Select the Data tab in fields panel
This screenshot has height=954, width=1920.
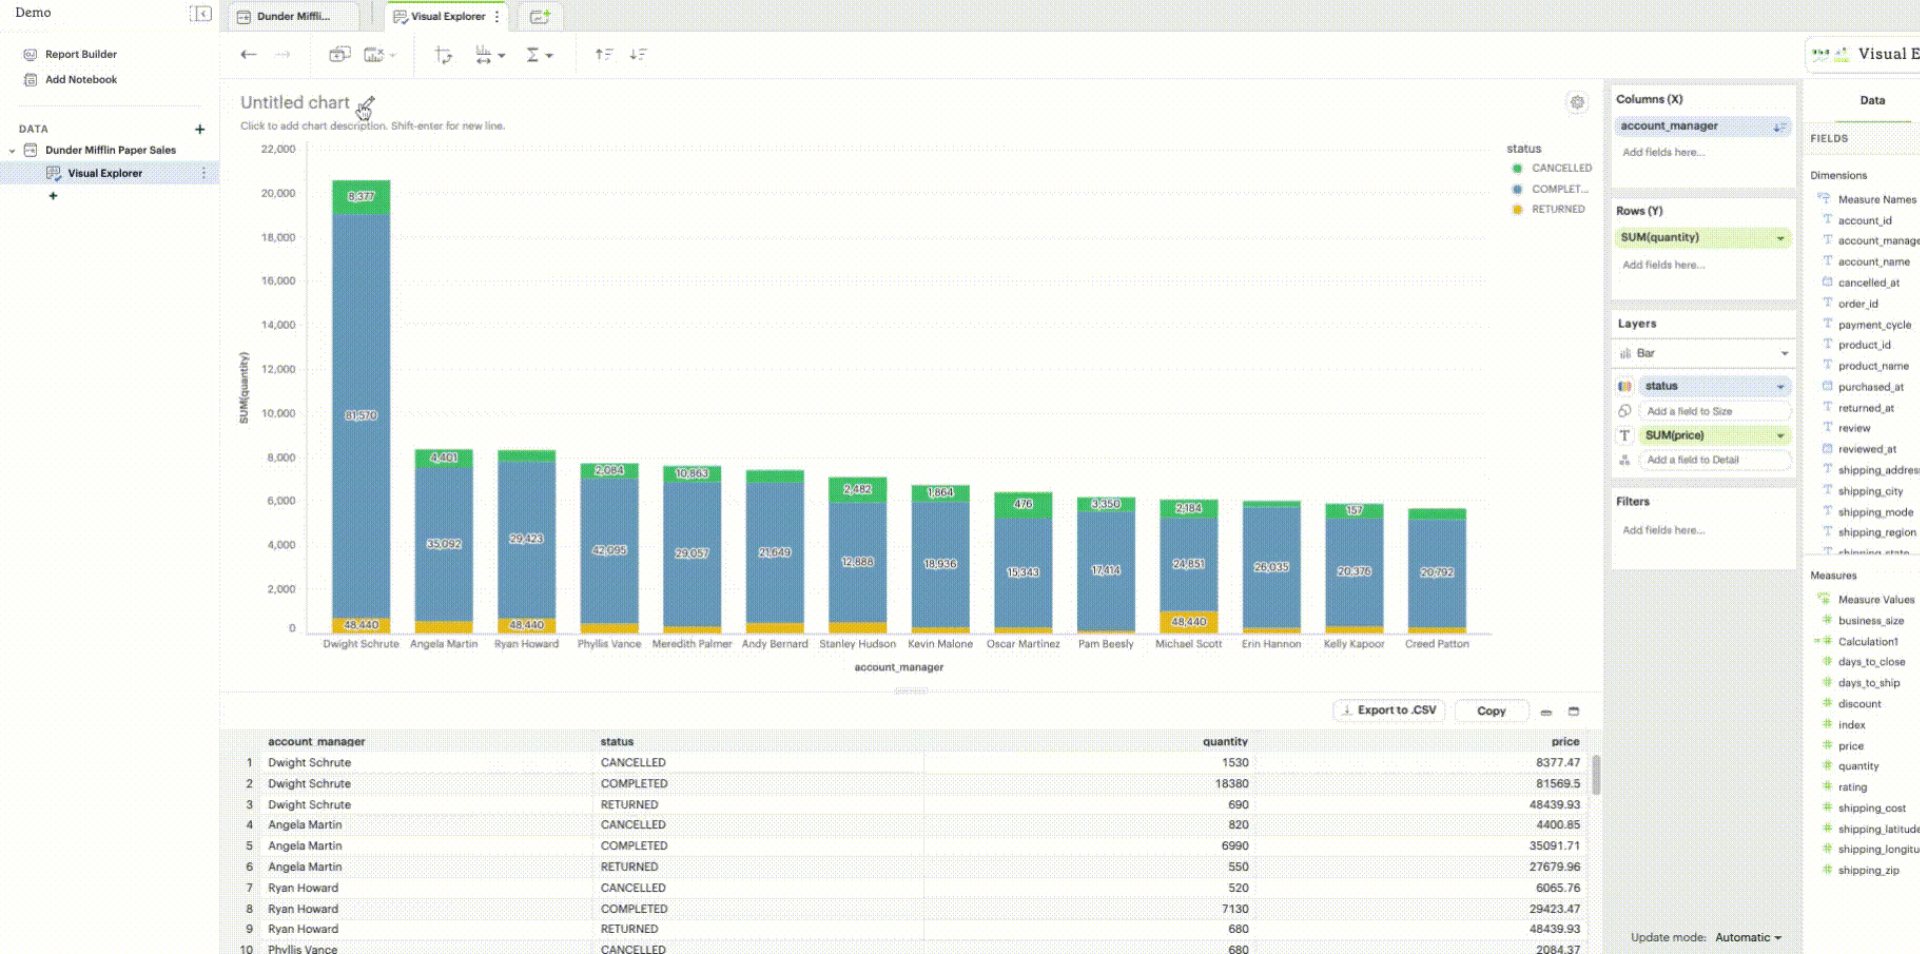[1872, 100]
